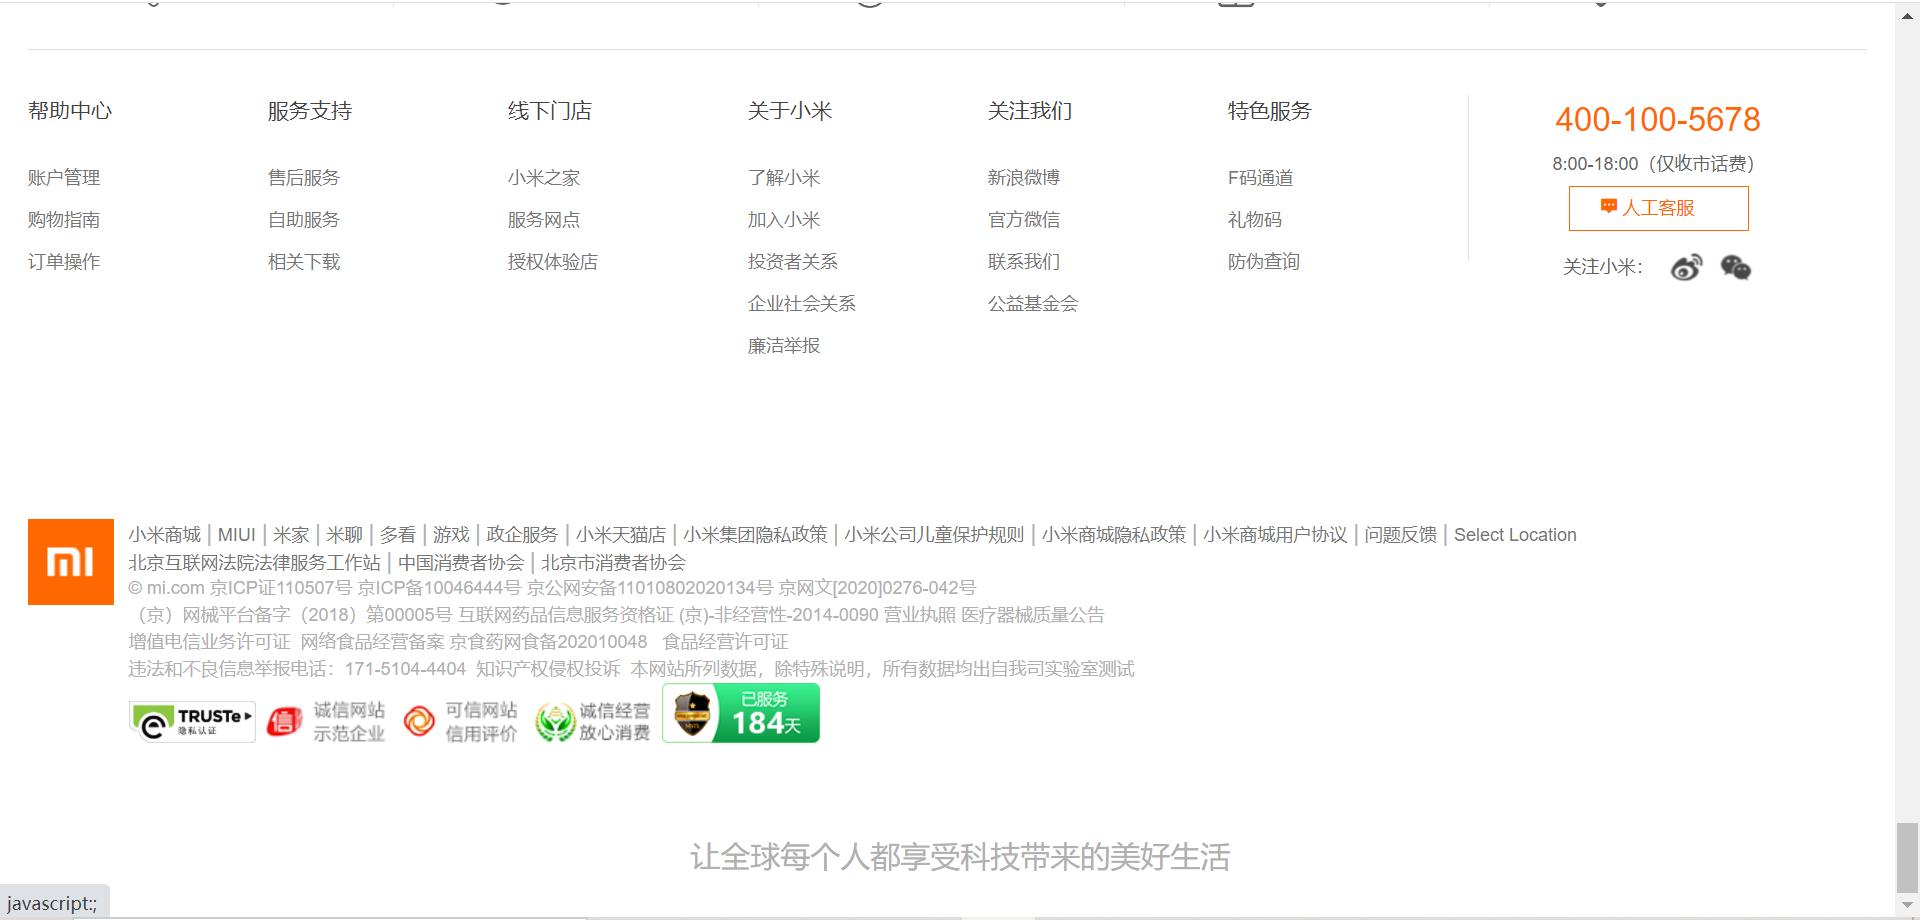This screenshot has height=920, width=1920.
Task: Open the 官方微信 link
Action: (1024, 220)
